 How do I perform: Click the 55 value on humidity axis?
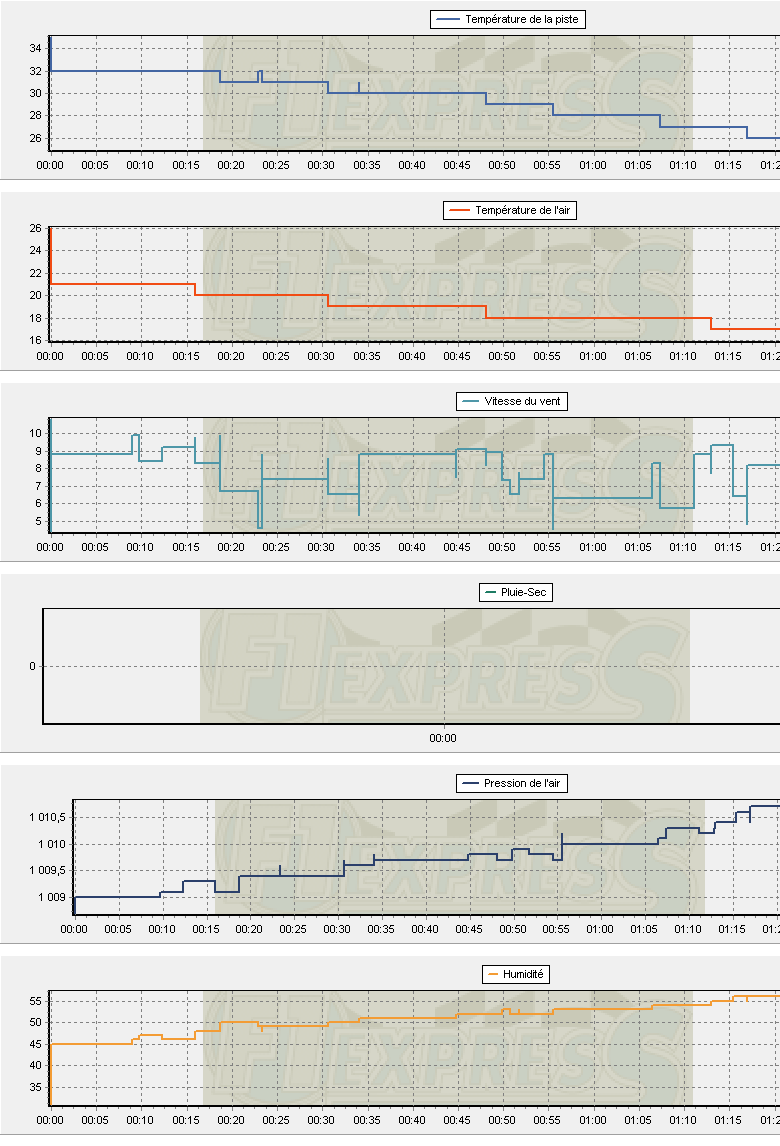click(x=35, y=1001)
